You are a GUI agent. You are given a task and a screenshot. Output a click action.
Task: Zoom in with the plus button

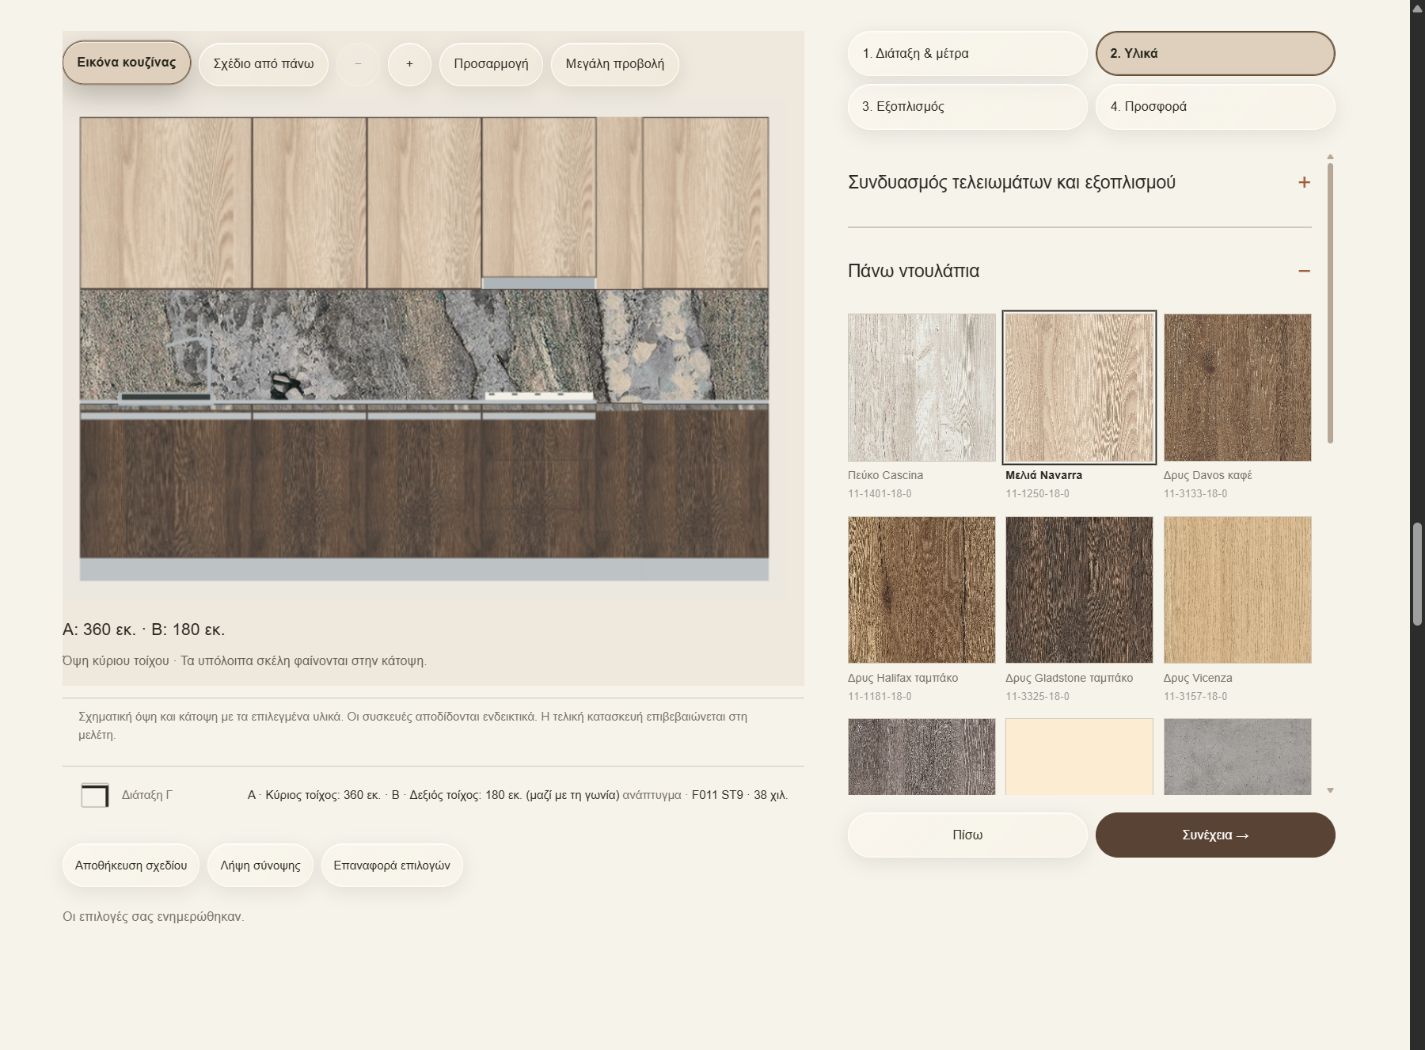coord(409,64)
